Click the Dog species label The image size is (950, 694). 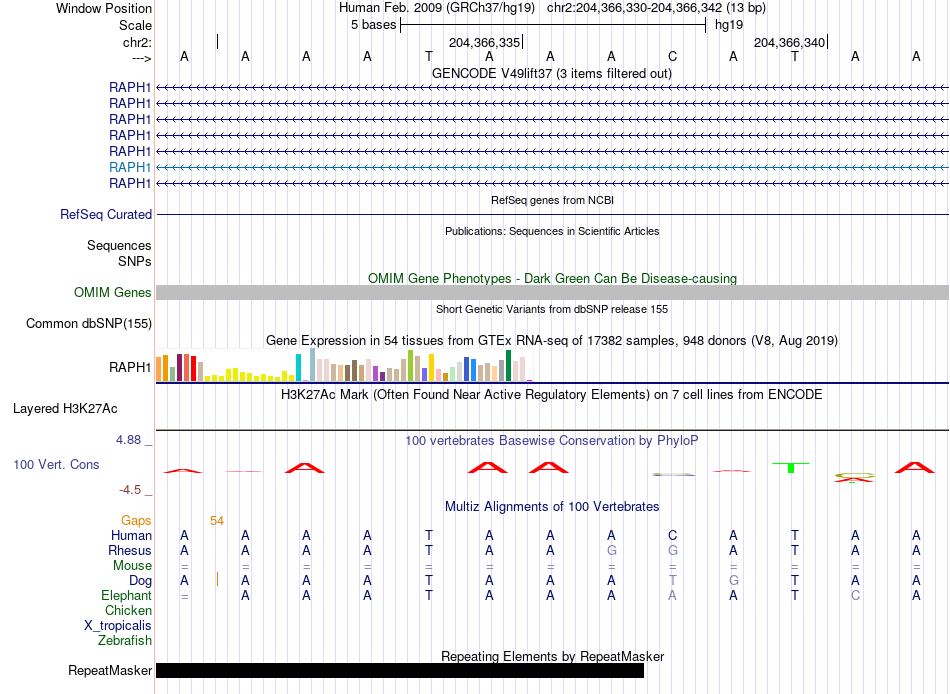pos(140,581)
